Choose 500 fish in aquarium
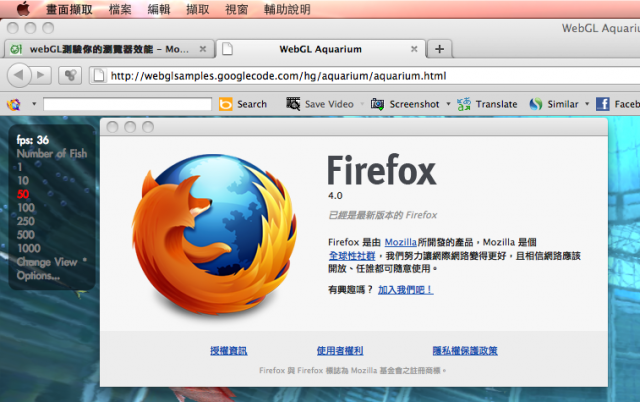This screenshot has width=640, height=402. pyautogui.click(x=26, y=234)
